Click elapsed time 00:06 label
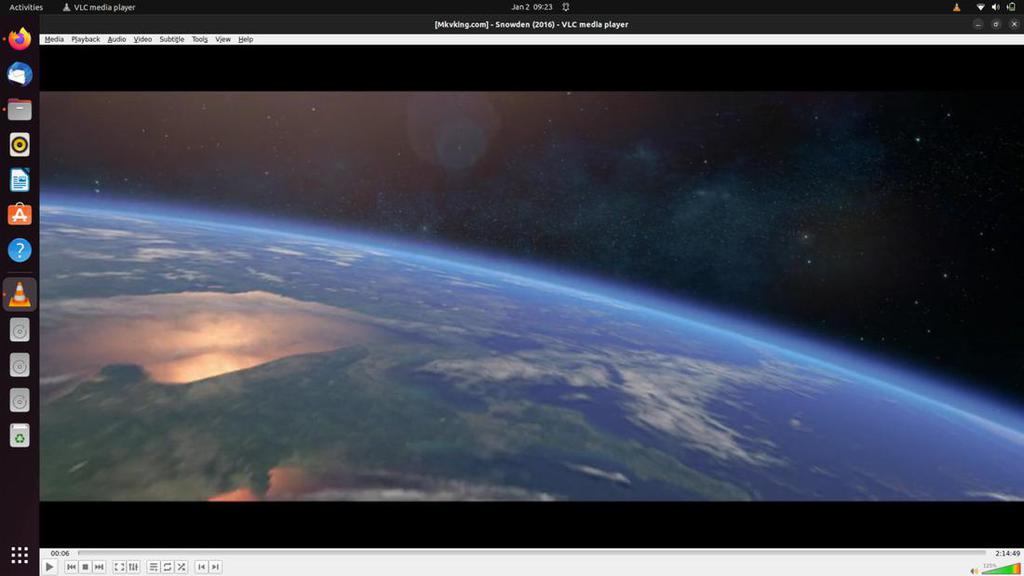 click(x=60, y=553)
